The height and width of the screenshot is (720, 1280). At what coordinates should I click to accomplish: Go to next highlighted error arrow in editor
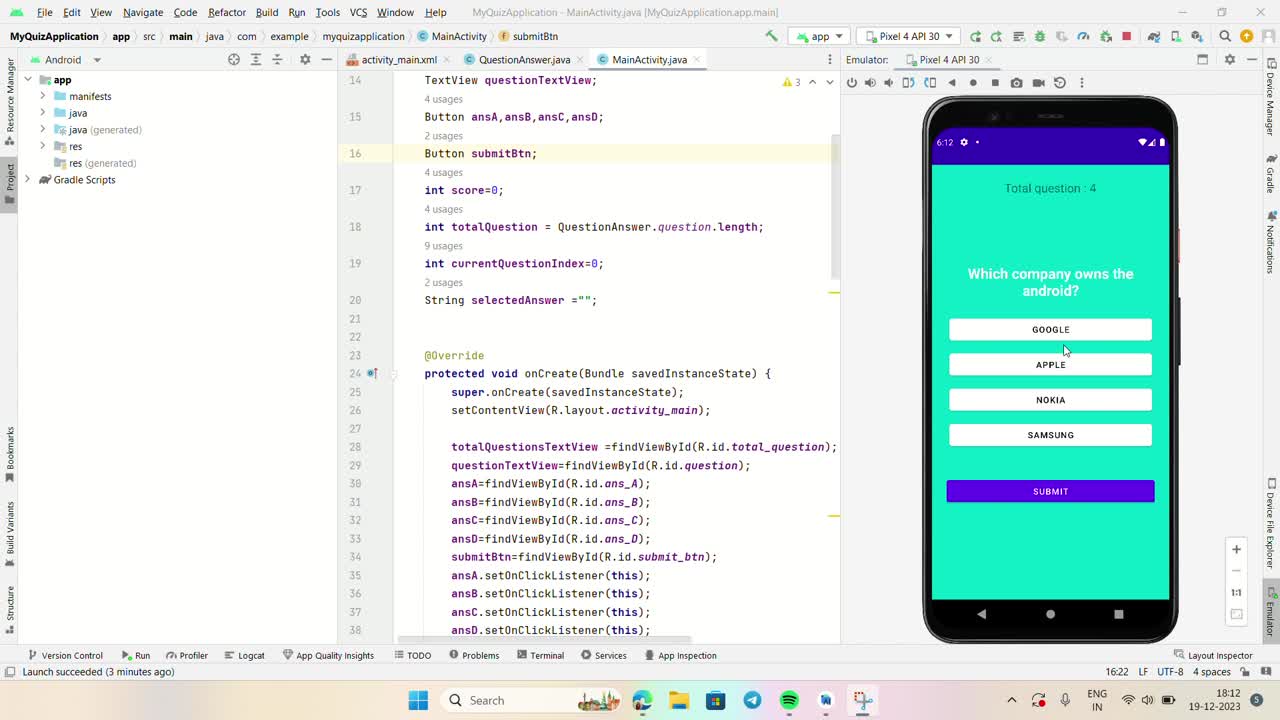(829, 82)
